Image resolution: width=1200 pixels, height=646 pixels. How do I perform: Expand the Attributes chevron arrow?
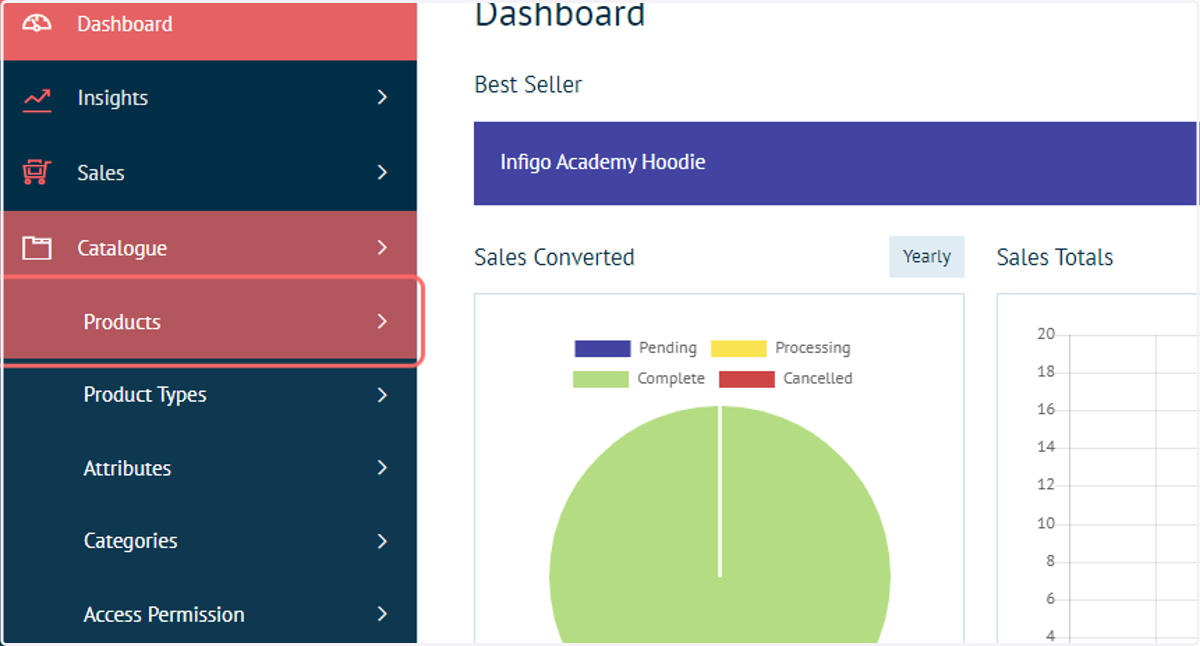[x=382, y=467]
